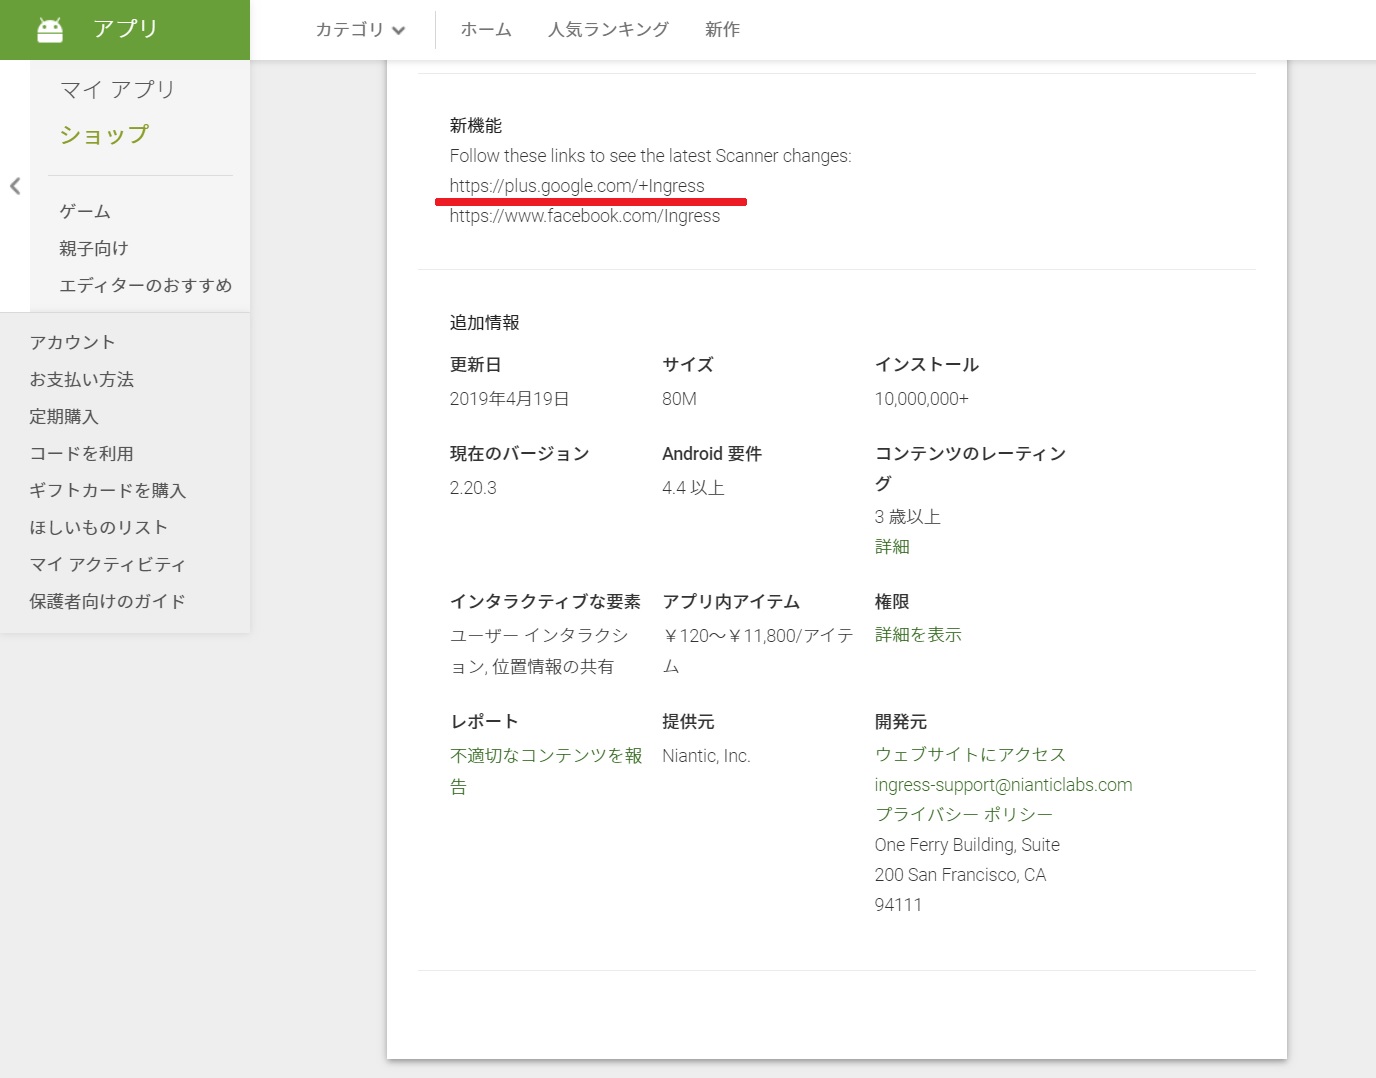
Task: Click the 新機能 heading
Action: 476,126
